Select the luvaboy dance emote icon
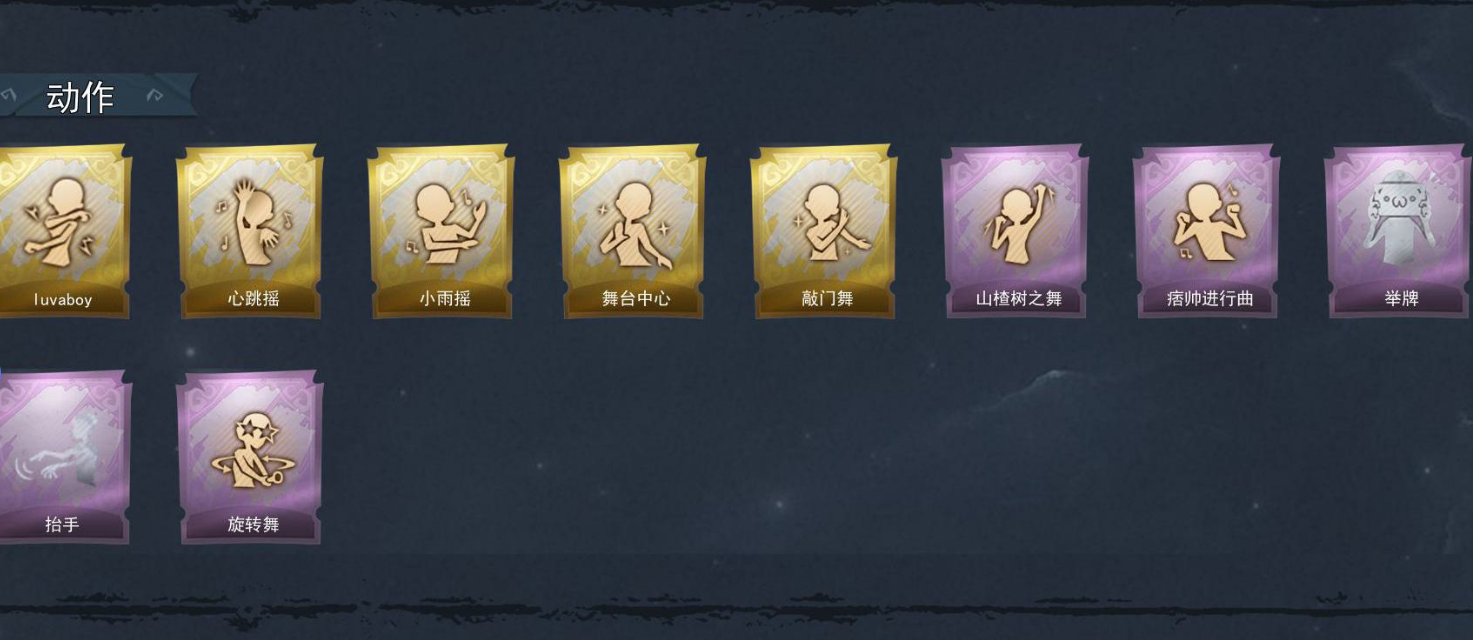 [x=63, y=222]
